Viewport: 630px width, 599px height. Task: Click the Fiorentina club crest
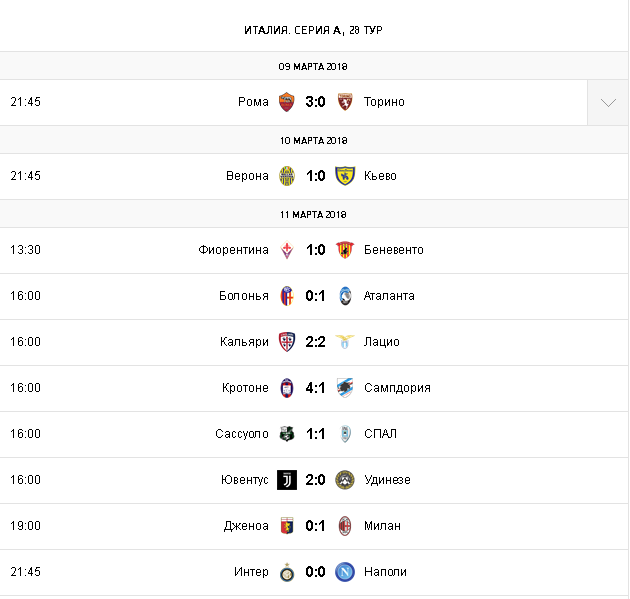click(287, 250)
